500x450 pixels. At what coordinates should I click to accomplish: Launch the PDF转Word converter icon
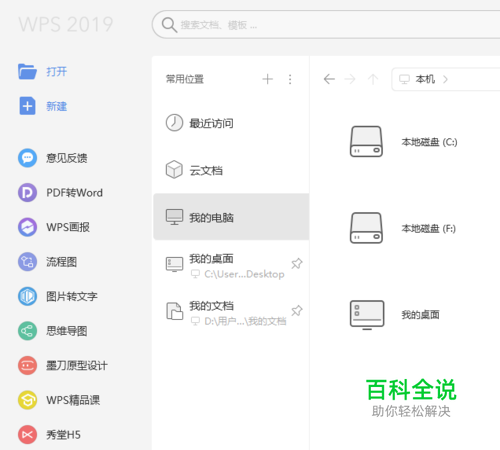click(x=27, y=193)
